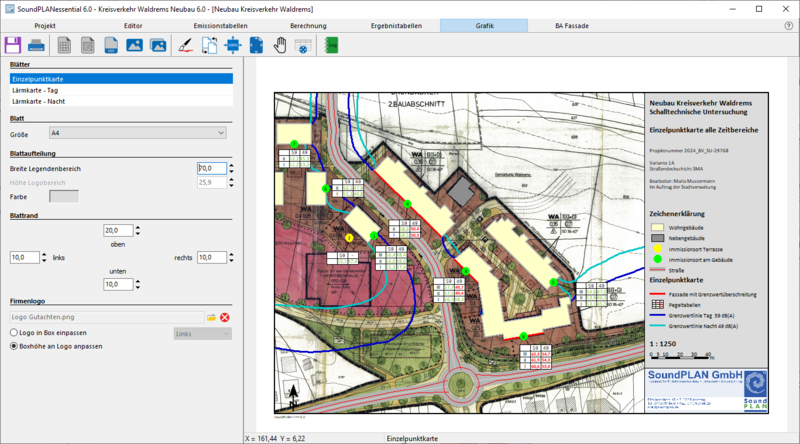This screenshot has height=444, width=800.
Task: Open the Größe A4 dropdown
Action: tap(138, 133)
